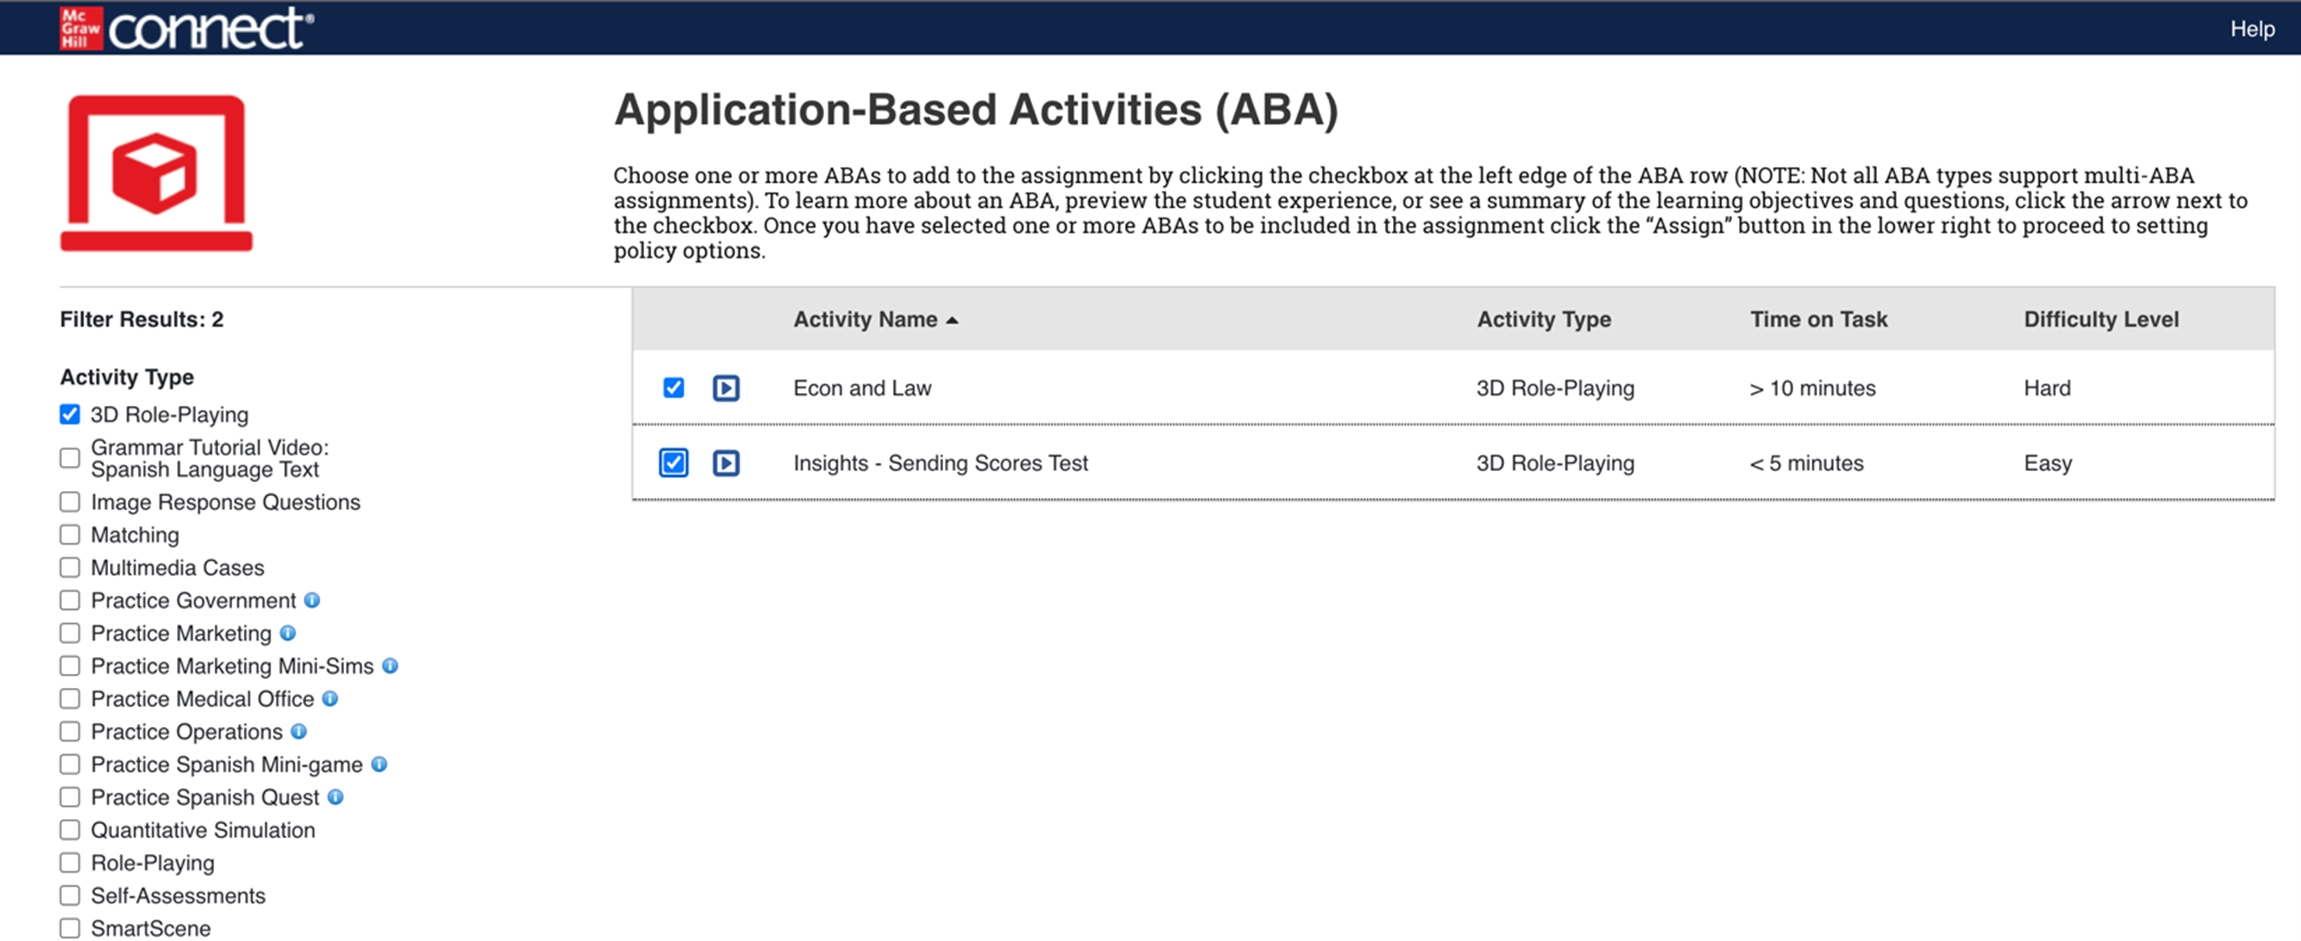2301x941 pixels.
Task: Click the Insights - Sending Scores Test name
Action: tap(940, 463)
